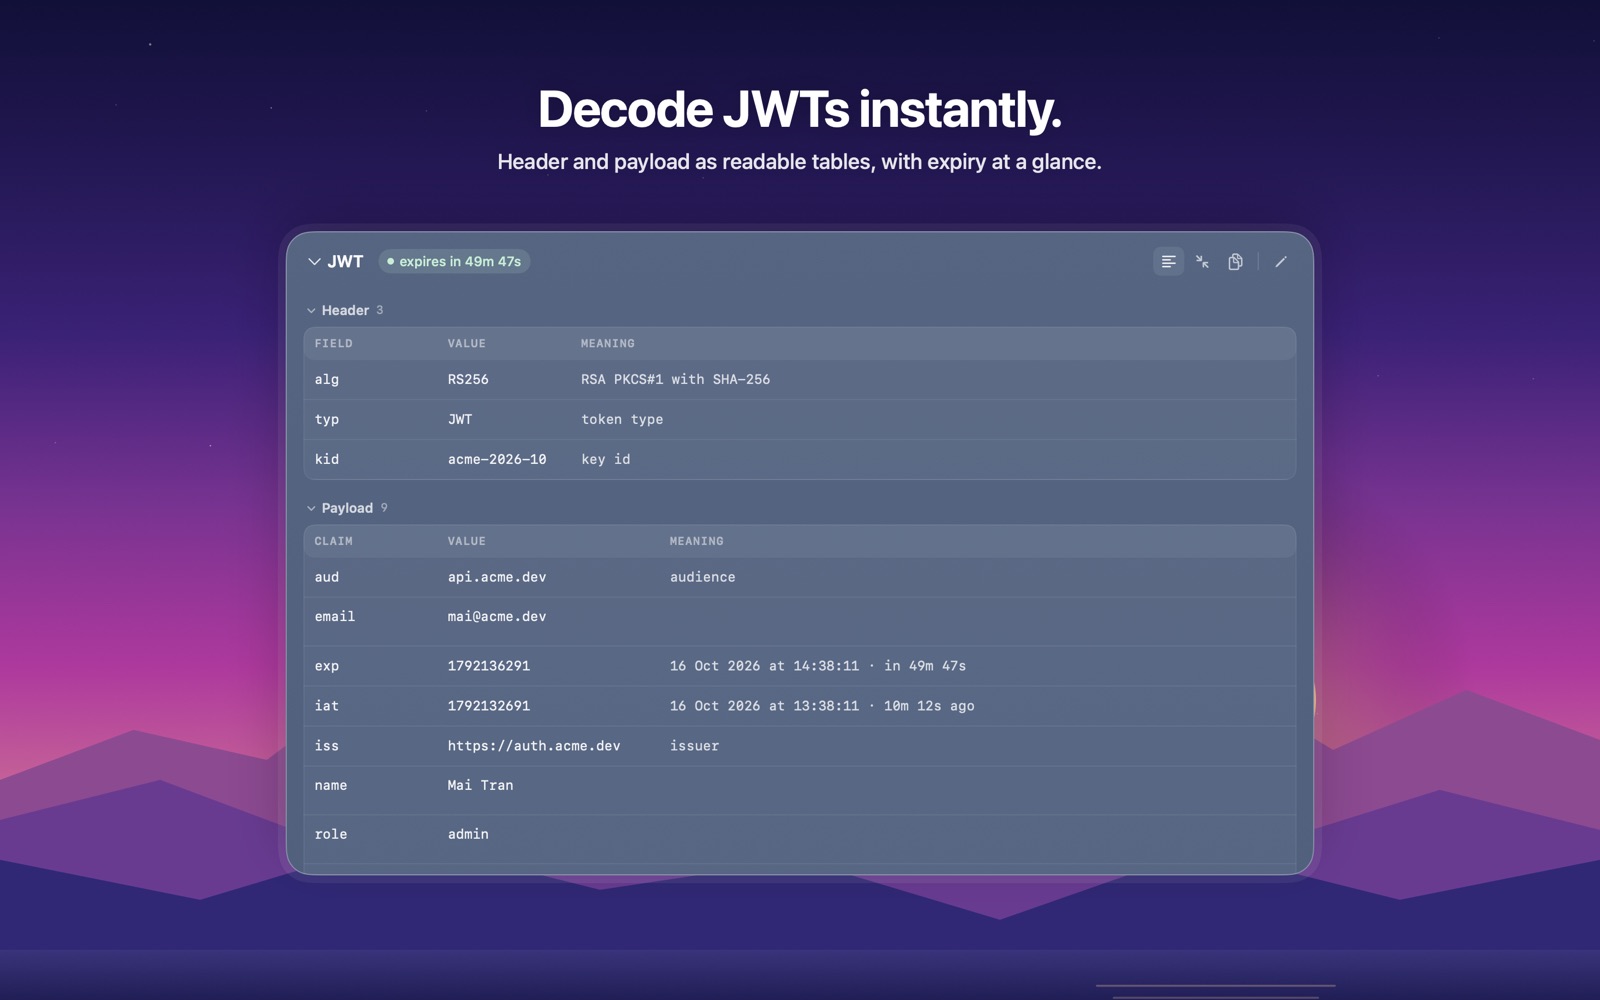Toggle the formatted text view icon
1600x1000 pixels.
click(1168, 262)
